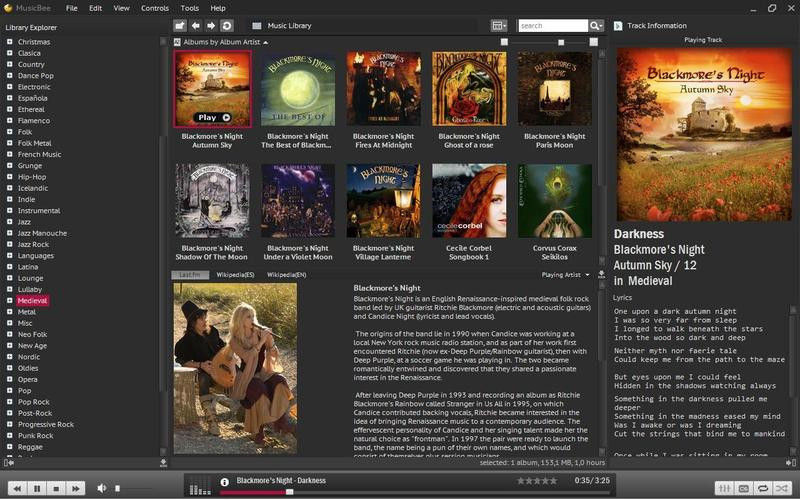Expand the Folk Metal genre node

click(9, 143)
